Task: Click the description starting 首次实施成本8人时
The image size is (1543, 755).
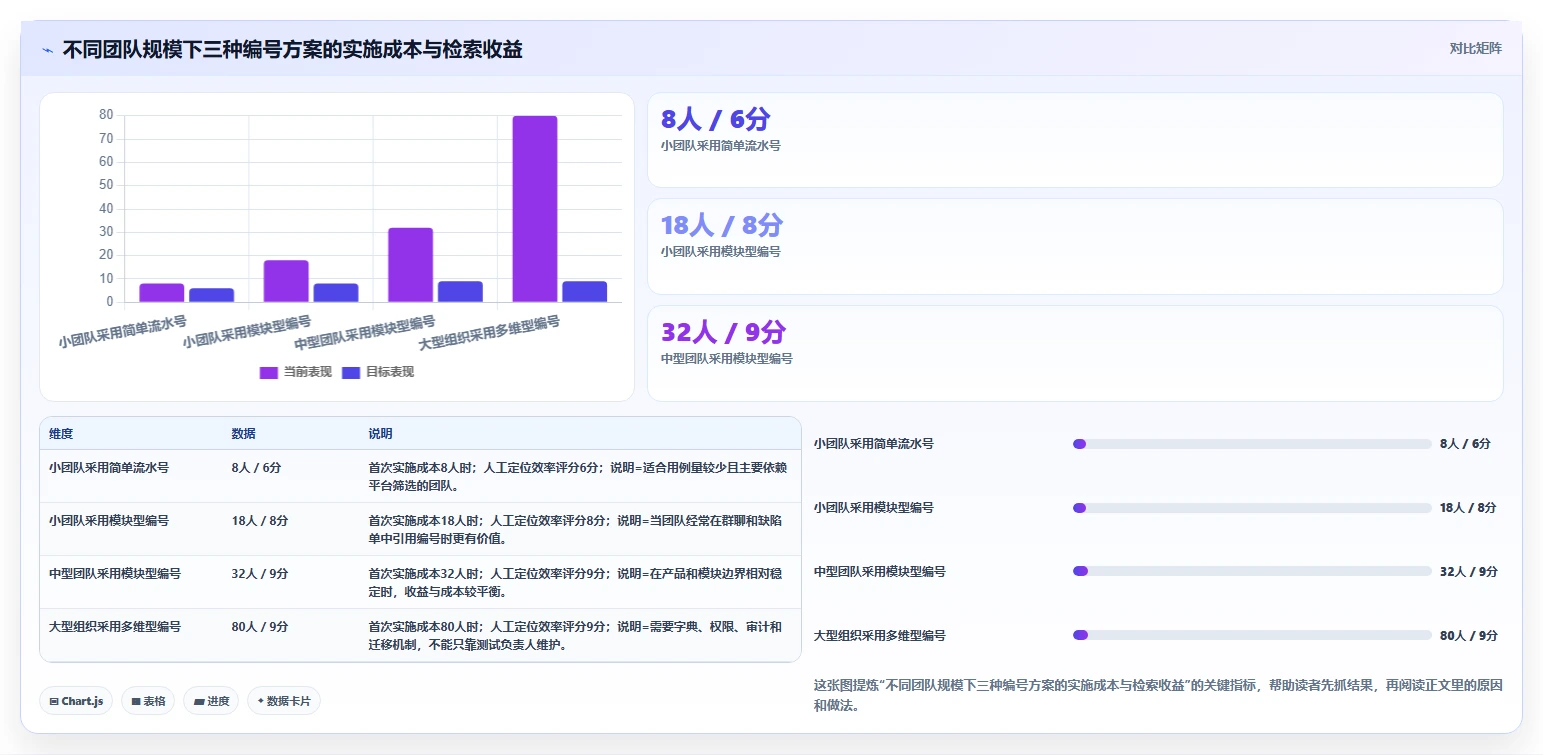Action: click(577, 476)
